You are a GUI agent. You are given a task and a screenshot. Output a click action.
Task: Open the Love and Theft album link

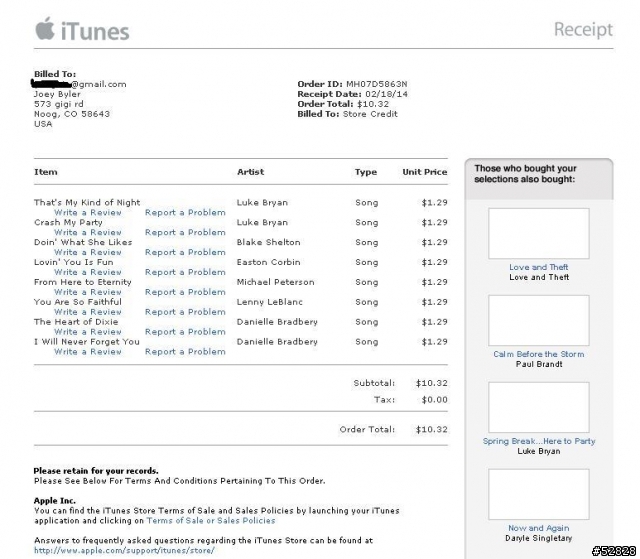(x=539, y=267)
